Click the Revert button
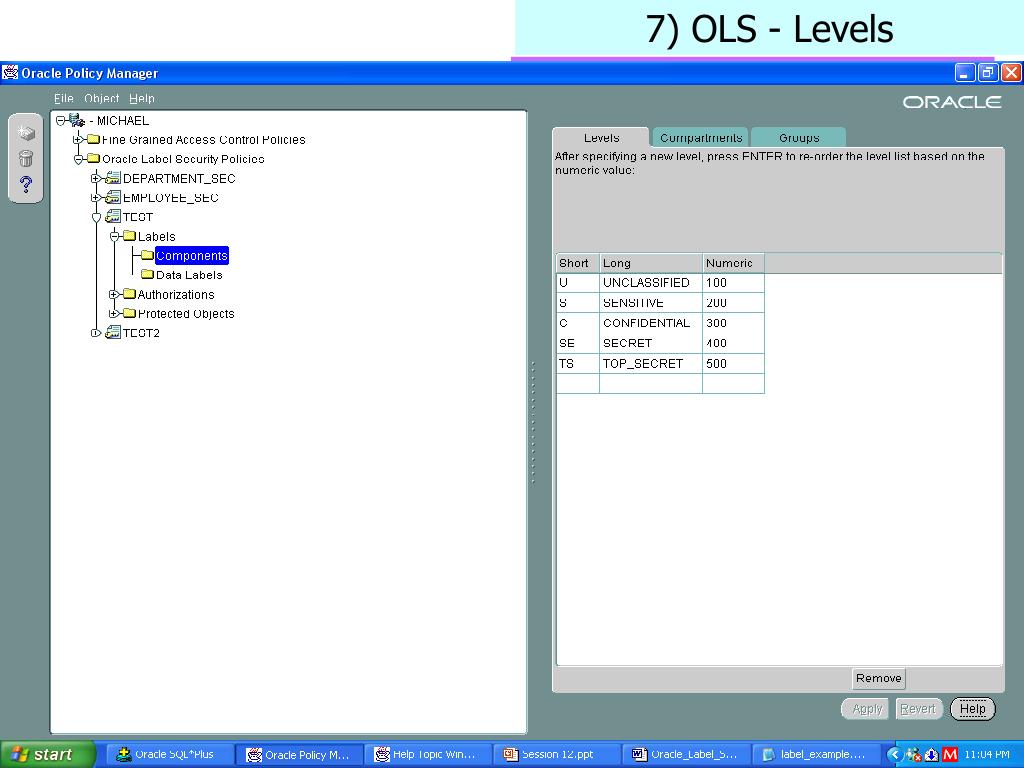The height and width of the screenshot is (768, 1024). coord(917,709)
